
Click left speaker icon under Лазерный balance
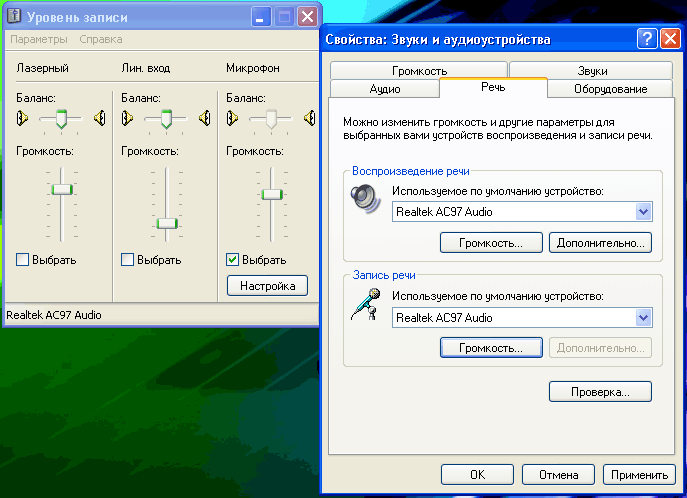tap(22, 118)
